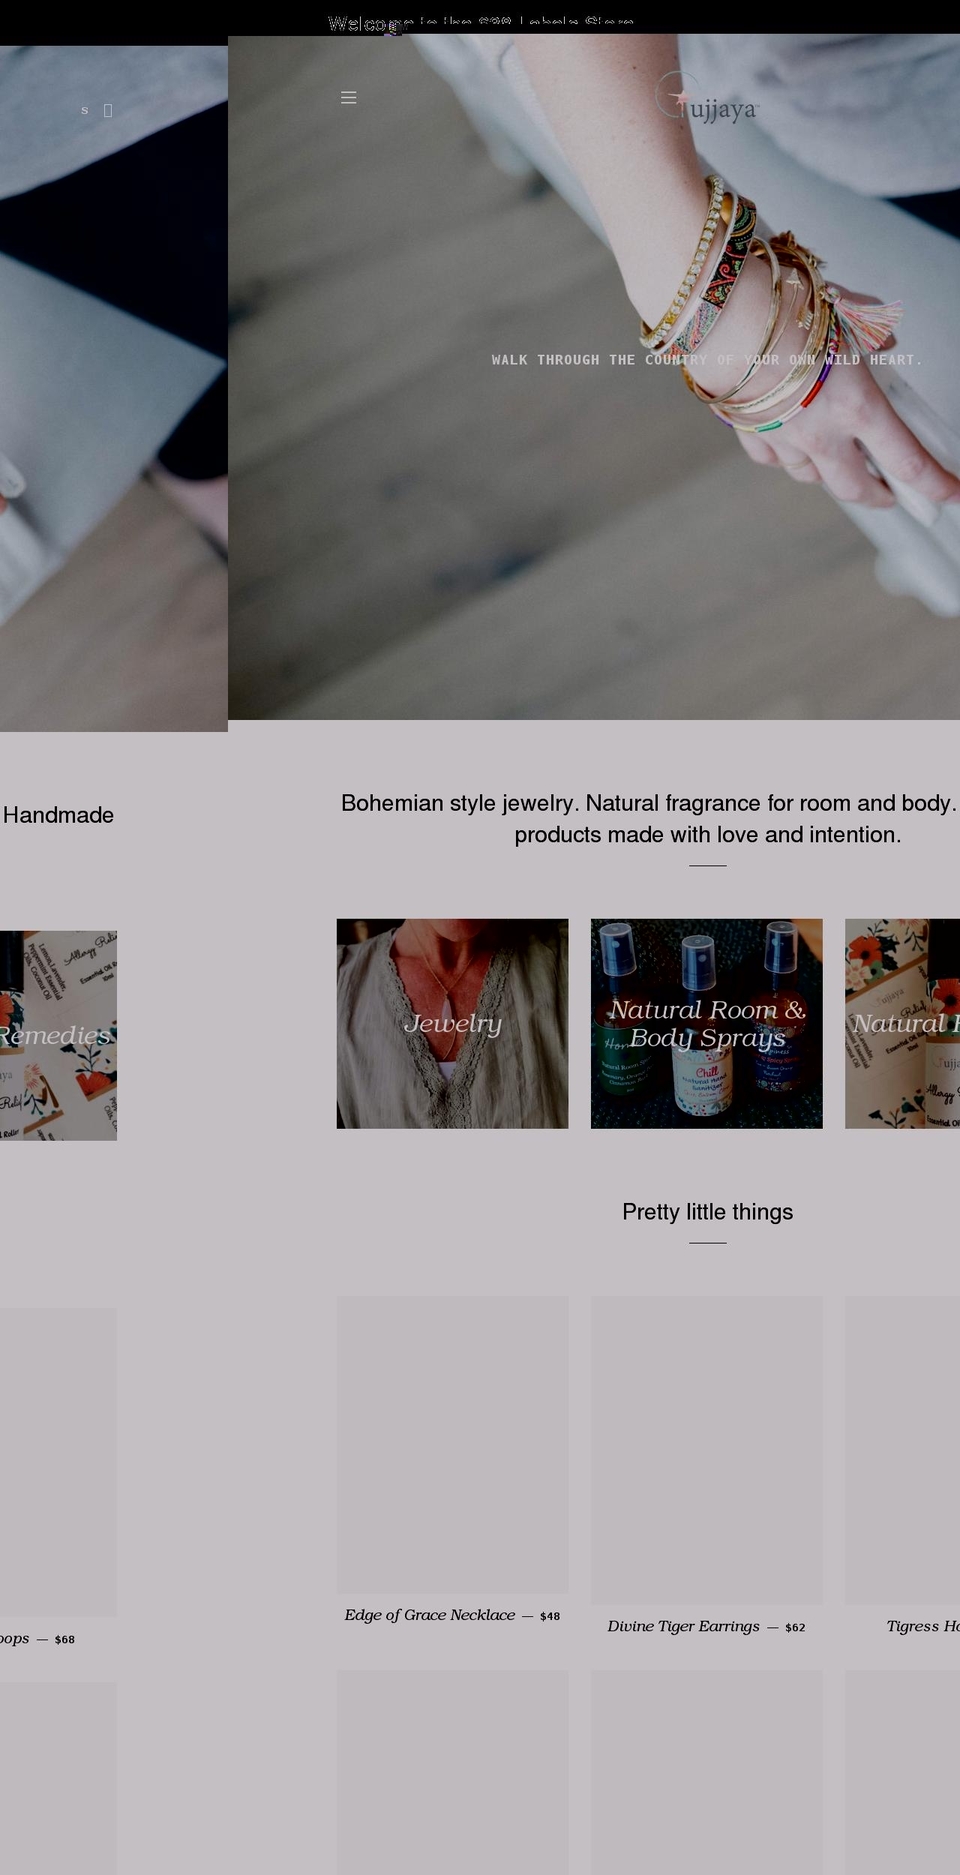Click the 'Tigress' product title
The width and height of the screenshot is (960, 1875).
923,1626
